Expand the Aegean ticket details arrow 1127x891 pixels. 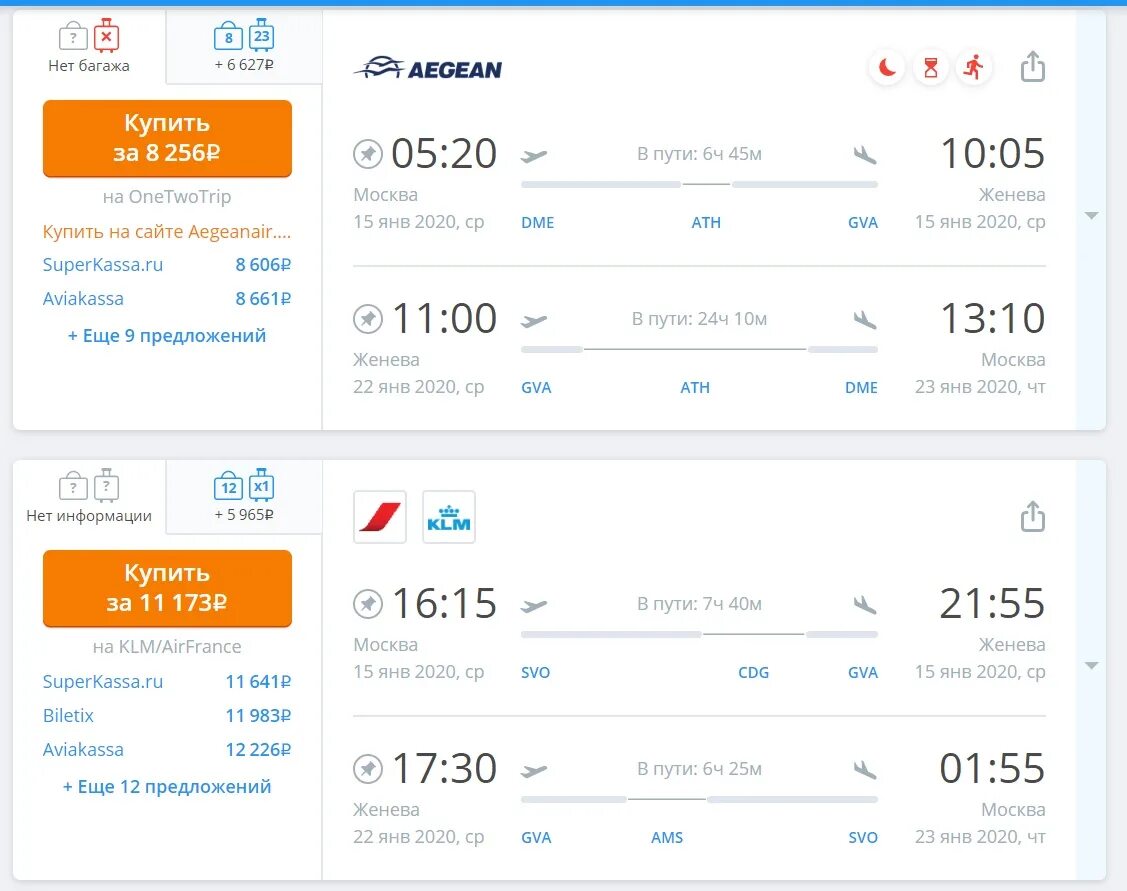point(1091,216)
